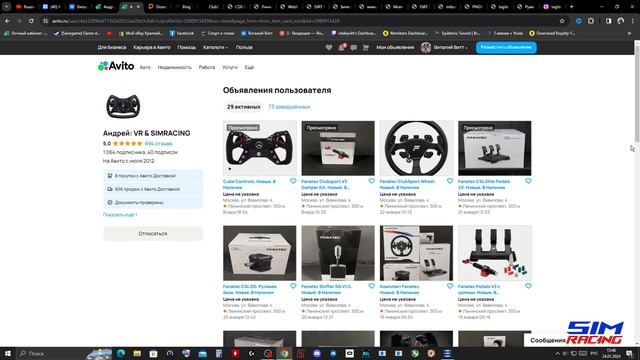Open Avito favorites heart in top bar
This screenshot has height=360, width=640.
point(329,47)
